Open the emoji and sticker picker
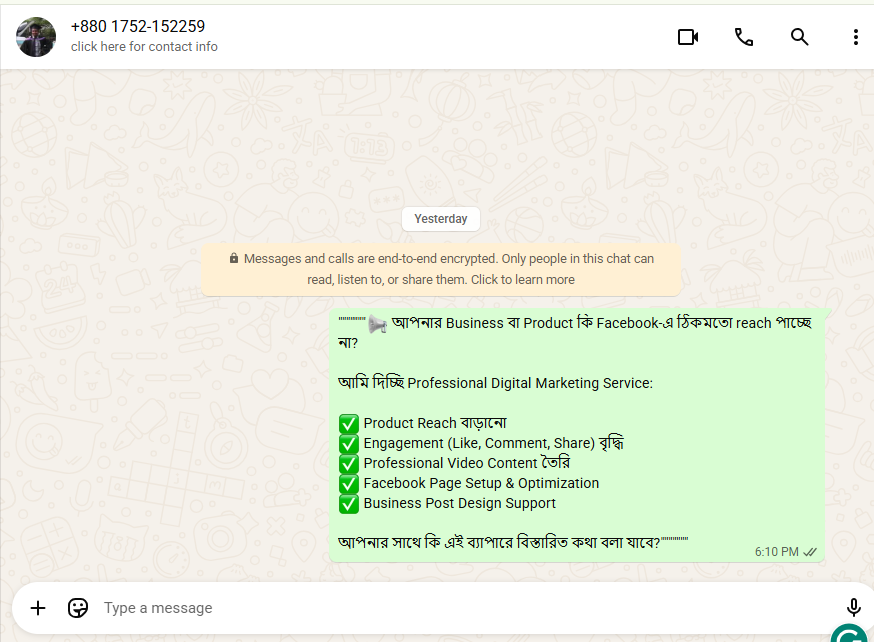This screenshot has width=874, height=642. (x=78, y=608)
